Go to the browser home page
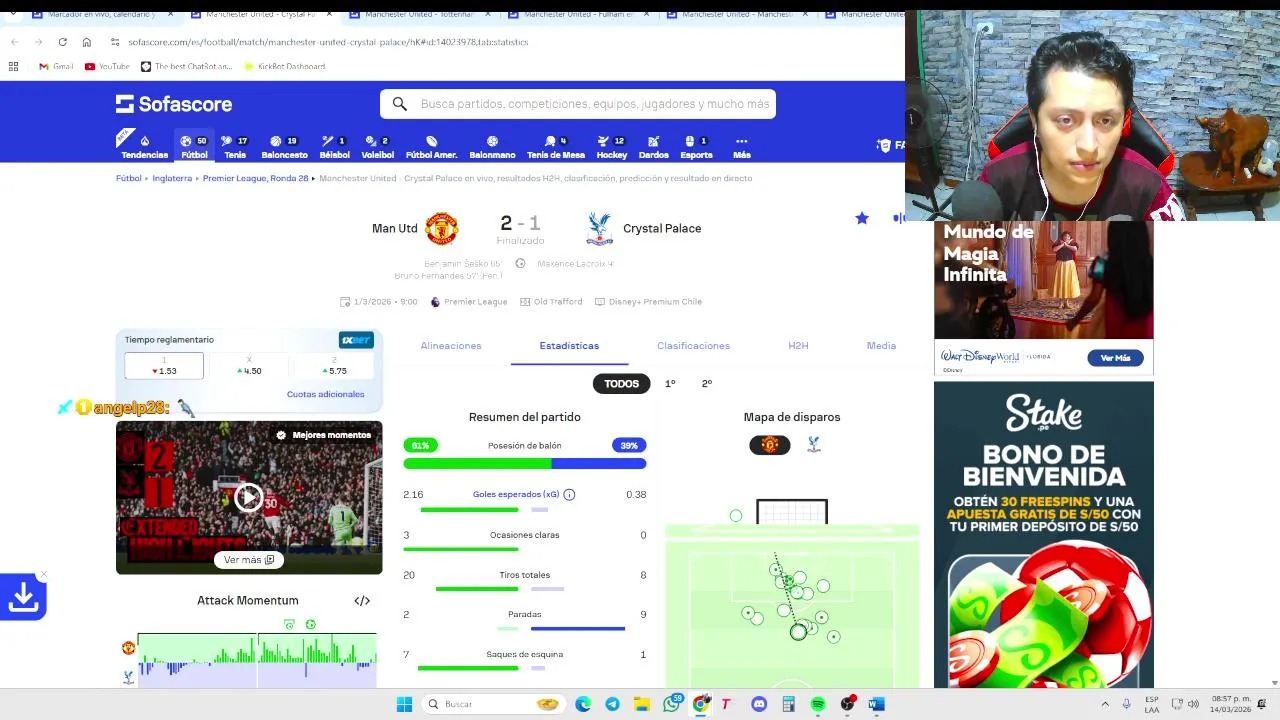 pos(87,42)
